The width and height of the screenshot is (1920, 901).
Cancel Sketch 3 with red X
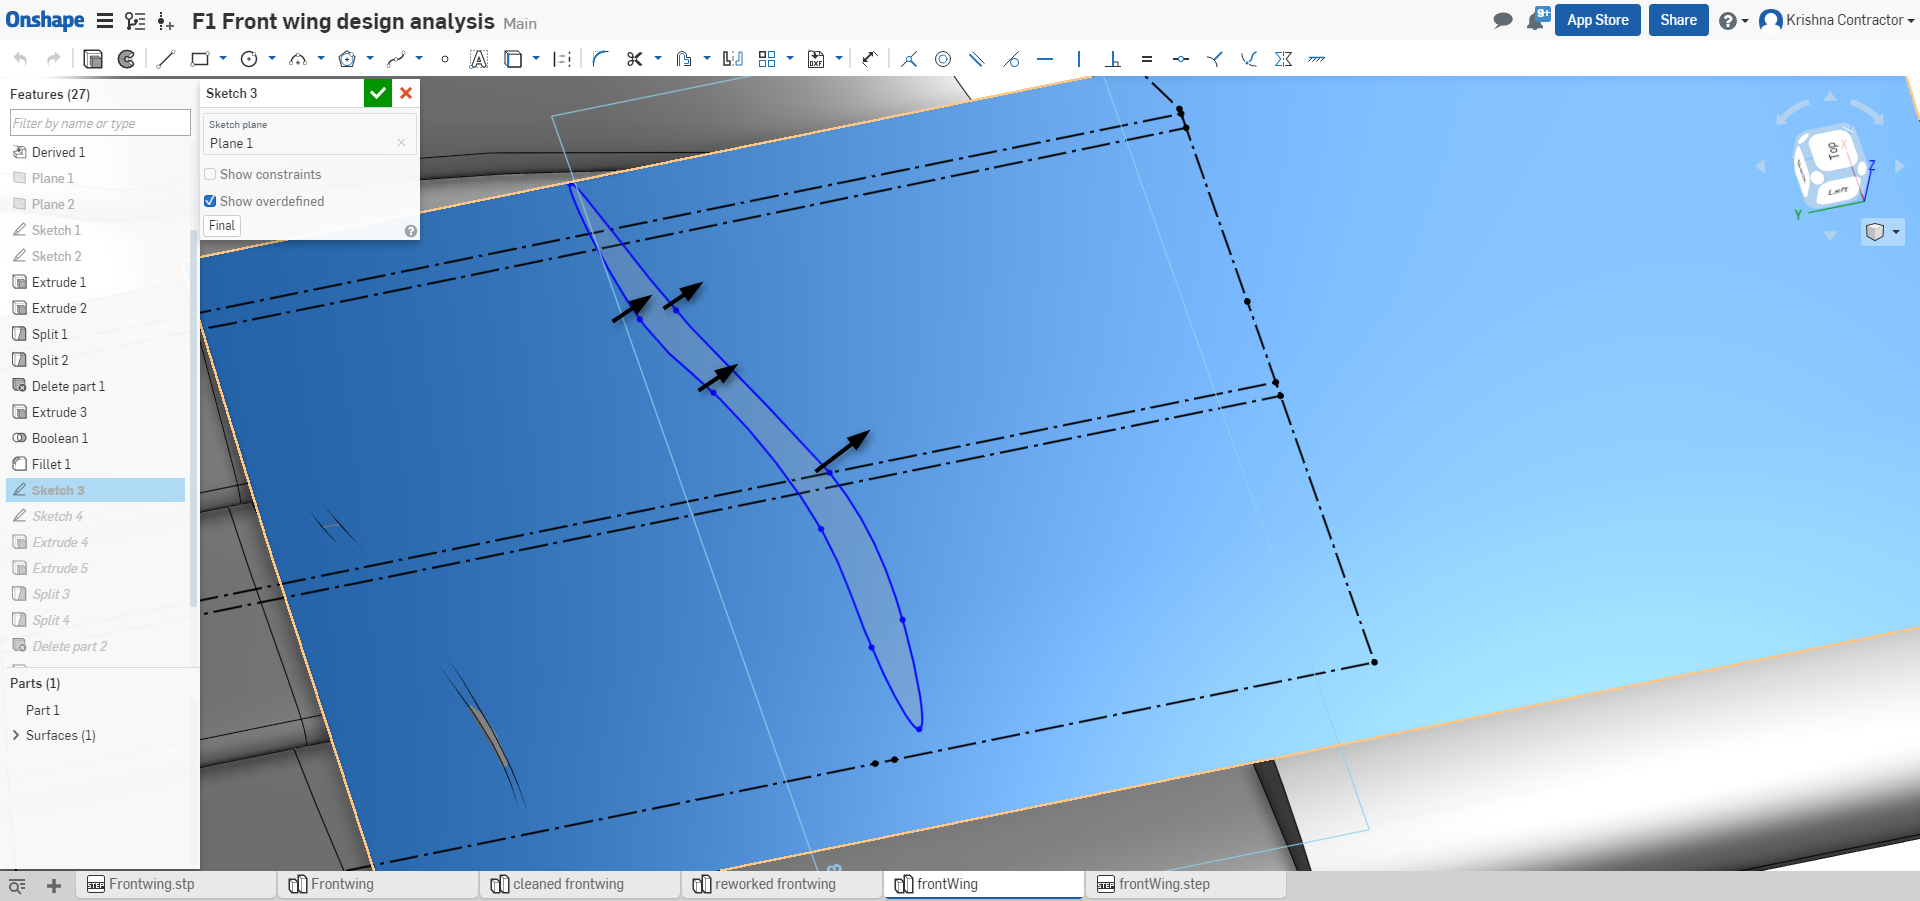click(406, 93)
